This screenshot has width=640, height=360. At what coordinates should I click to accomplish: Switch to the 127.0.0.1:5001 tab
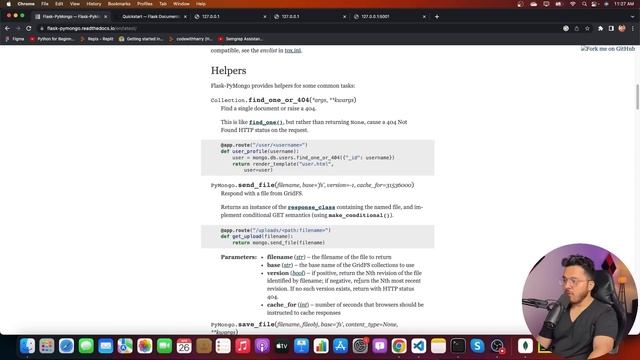coord(389,17)
